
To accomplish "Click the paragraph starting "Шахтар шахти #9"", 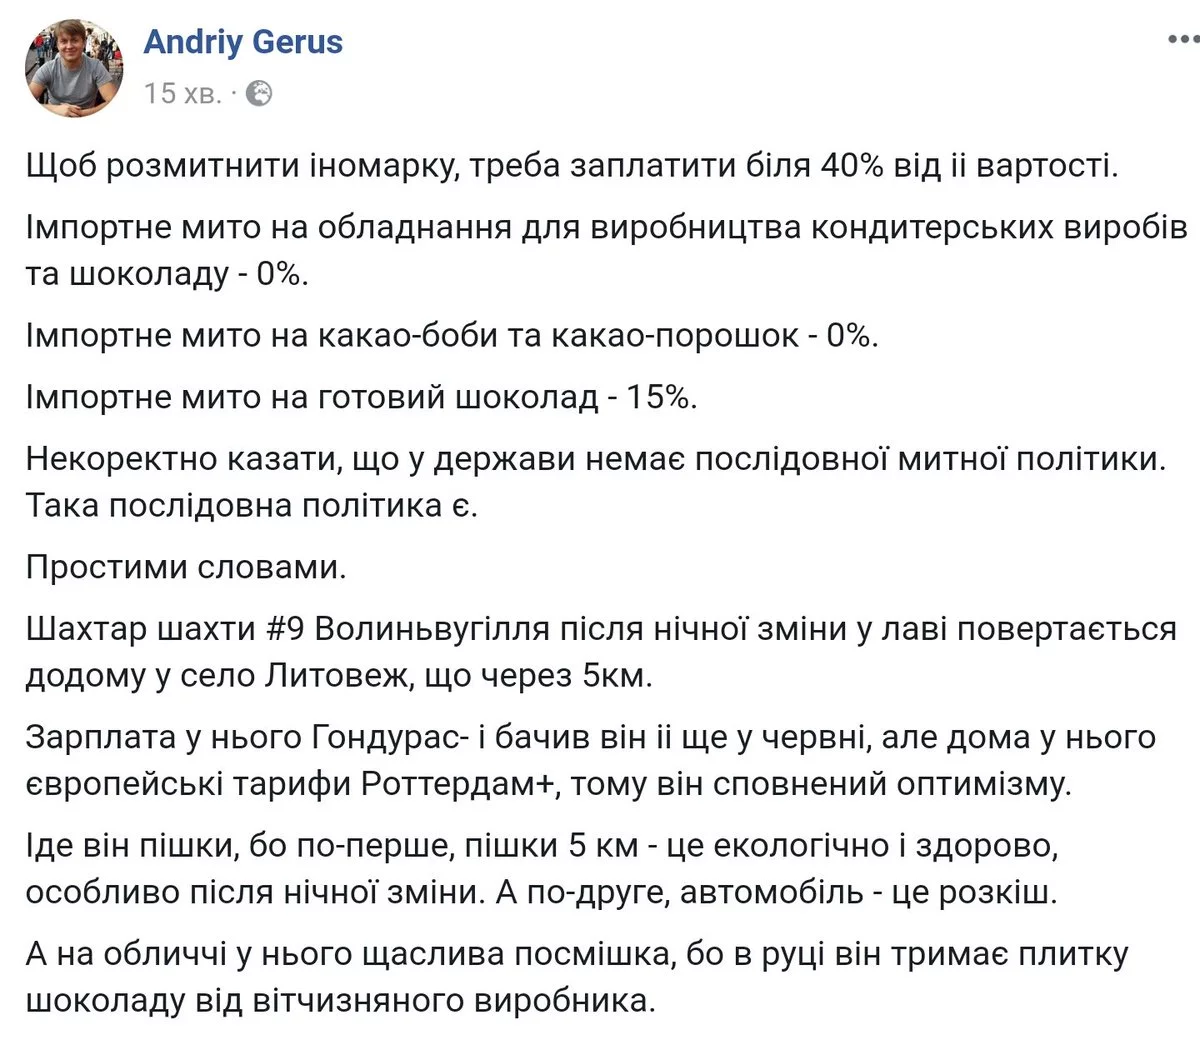I will click(x=600, y=629).
